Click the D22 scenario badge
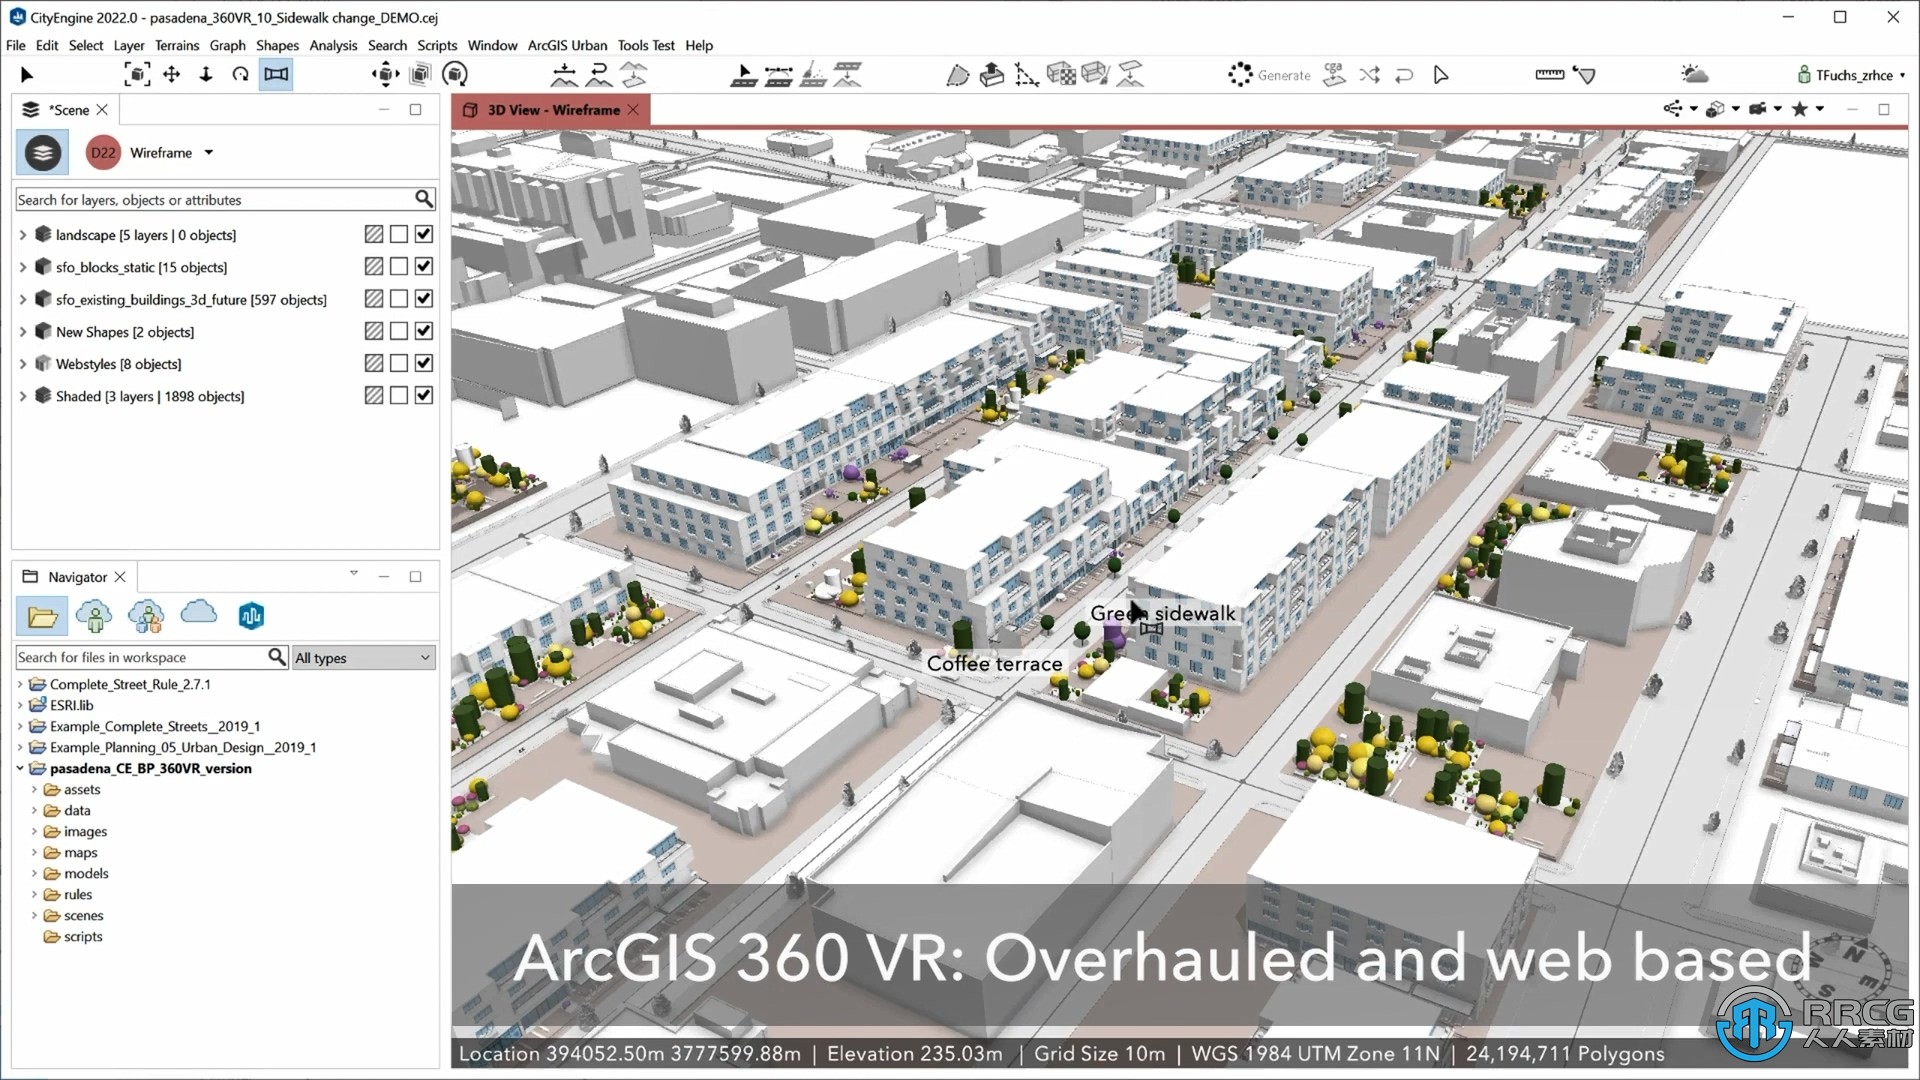The width and height of the screenshot is (1920, 1080). 103,153
